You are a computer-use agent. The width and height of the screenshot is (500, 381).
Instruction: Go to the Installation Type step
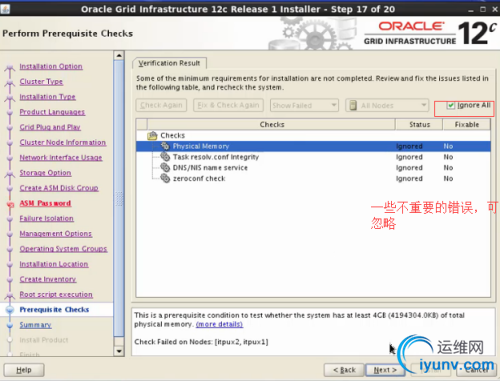click(47, 97)
